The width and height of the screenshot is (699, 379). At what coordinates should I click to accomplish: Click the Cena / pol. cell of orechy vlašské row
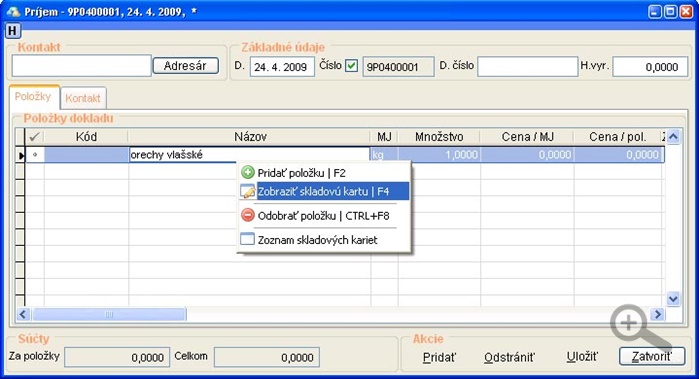tap(619, 155)
